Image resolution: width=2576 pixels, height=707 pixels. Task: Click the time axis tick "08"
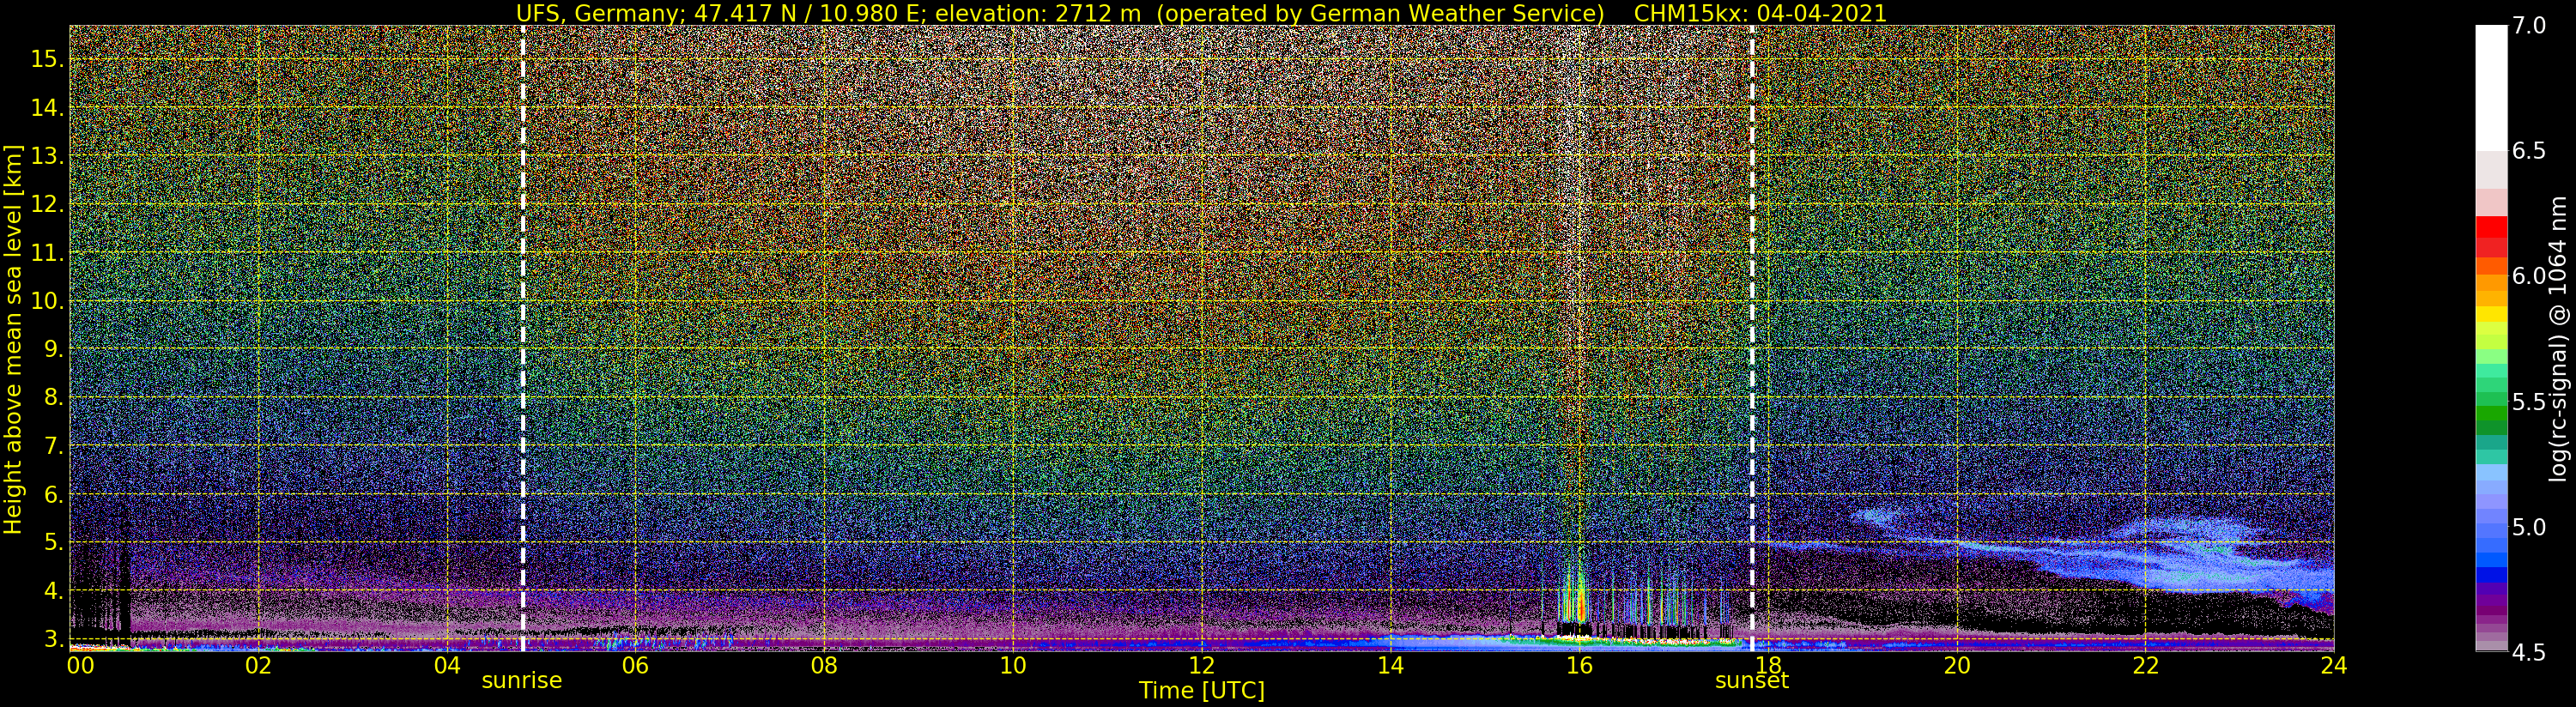(x=824, y=666)
